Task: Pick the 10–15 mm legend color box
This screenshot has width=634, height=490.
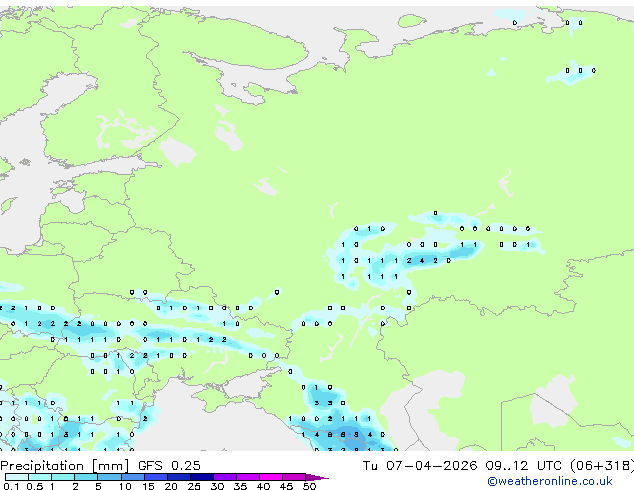Action: [x=133, y=477]
